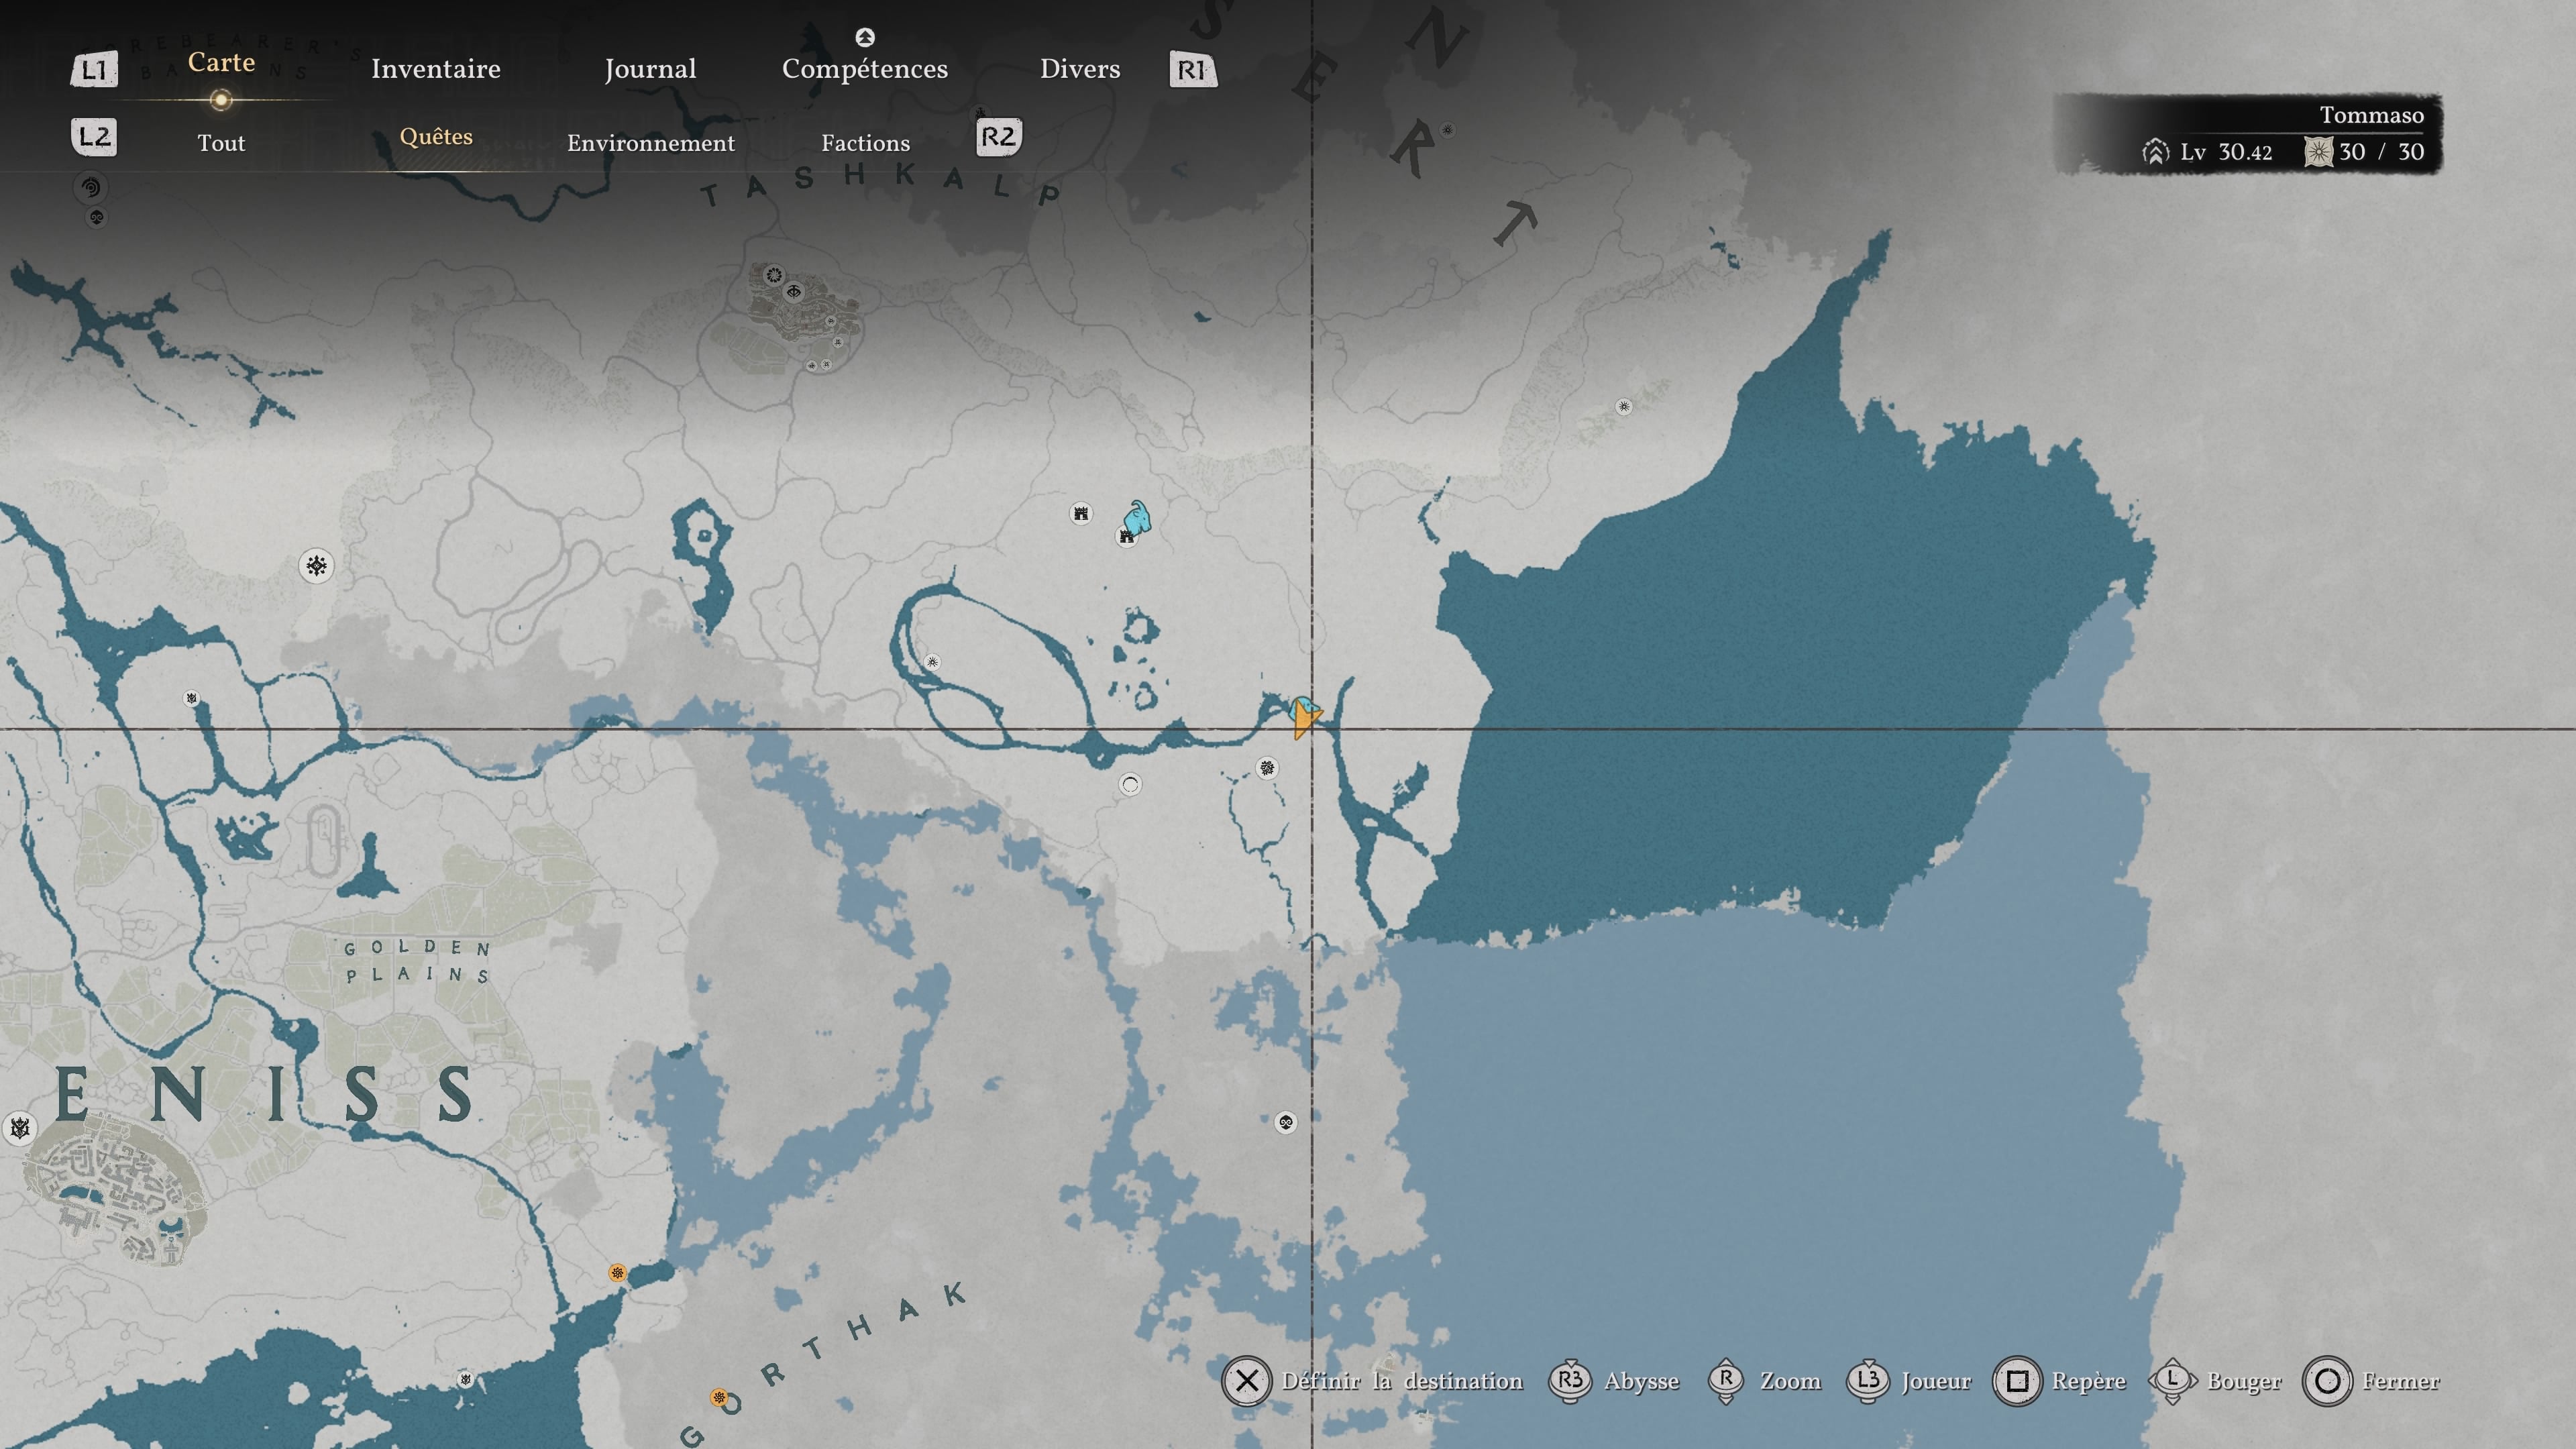Click the open ring marker south of the river
This screenshot has width=2576, height=1449.
[x=1130, y=785]
